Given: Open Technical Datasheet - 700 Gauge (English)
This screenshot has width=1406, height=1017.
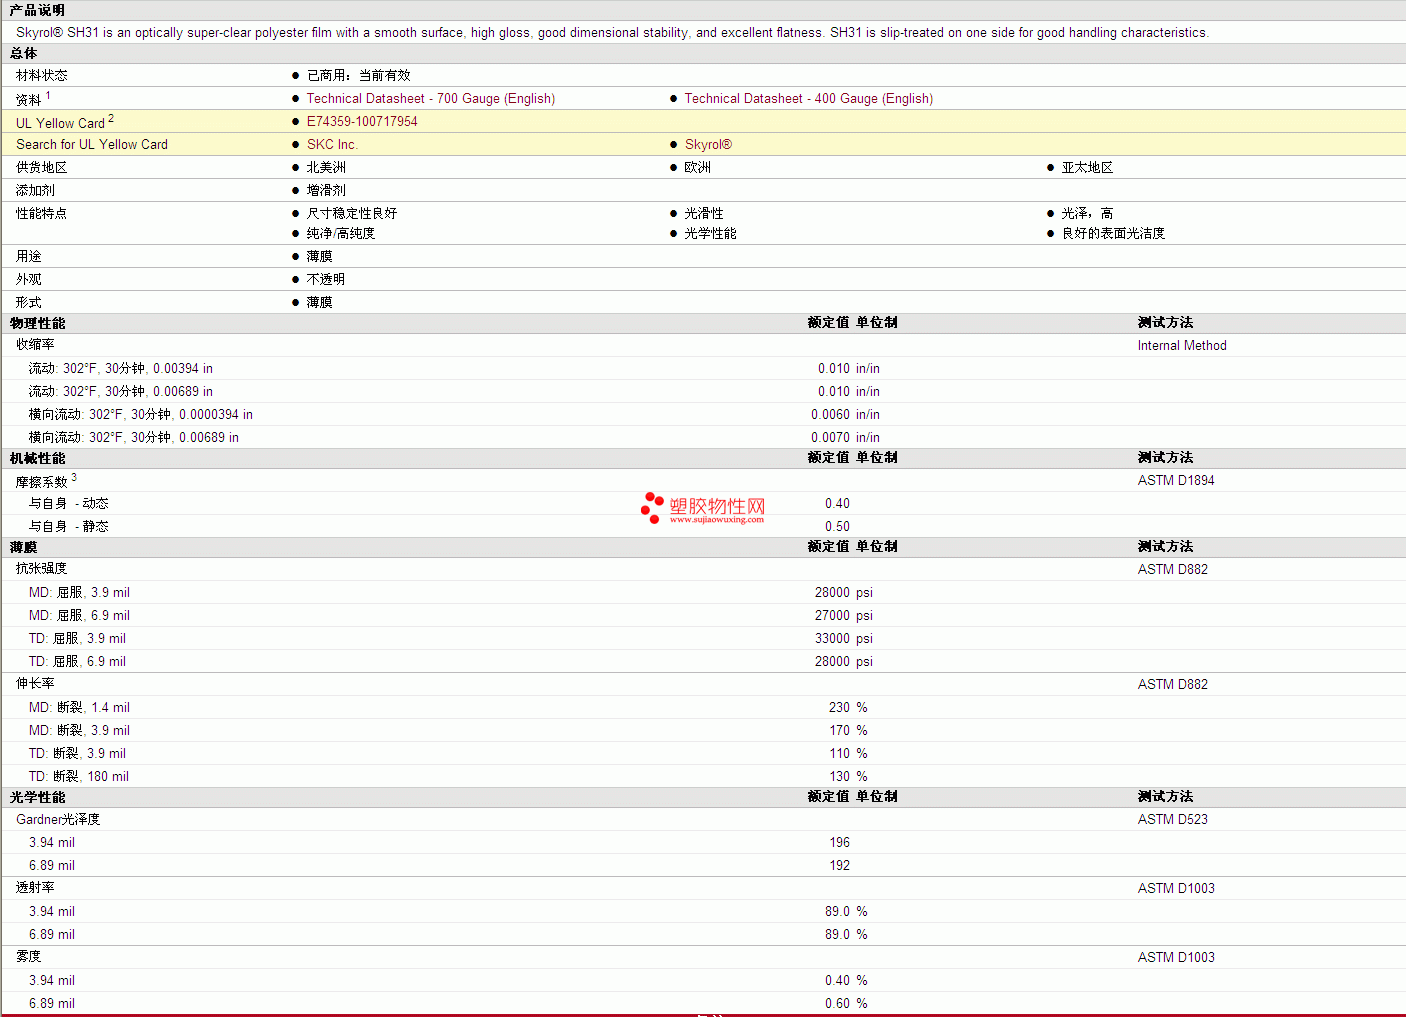Looking at the screenshot, I should [430, 98].
